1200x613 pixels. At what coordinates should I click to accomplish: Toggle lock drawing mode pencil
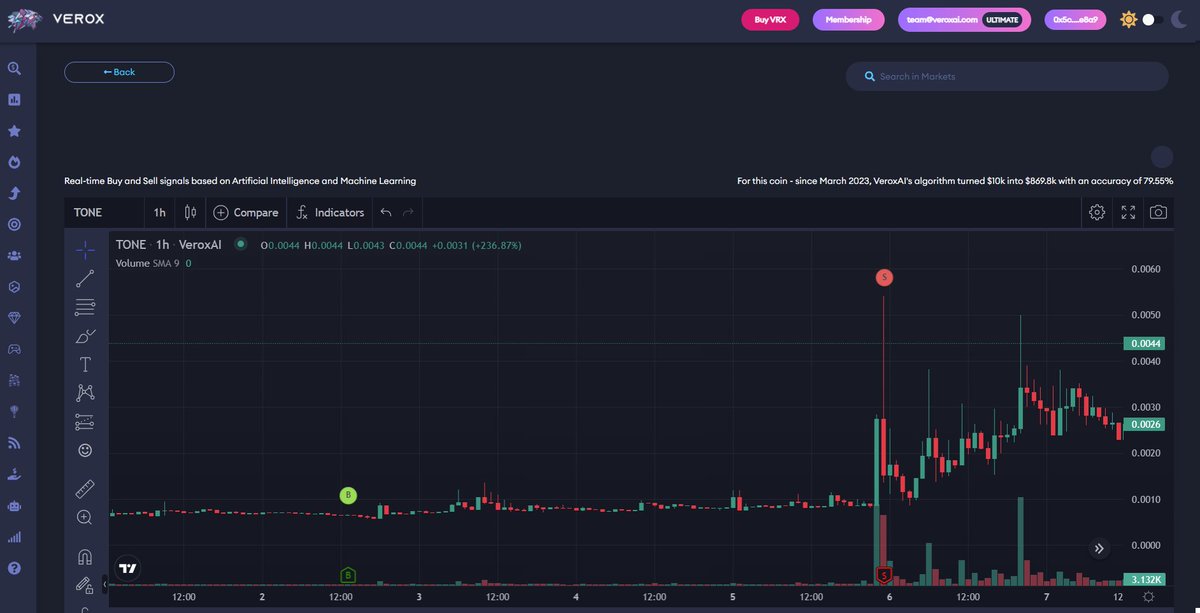point(85,585)
